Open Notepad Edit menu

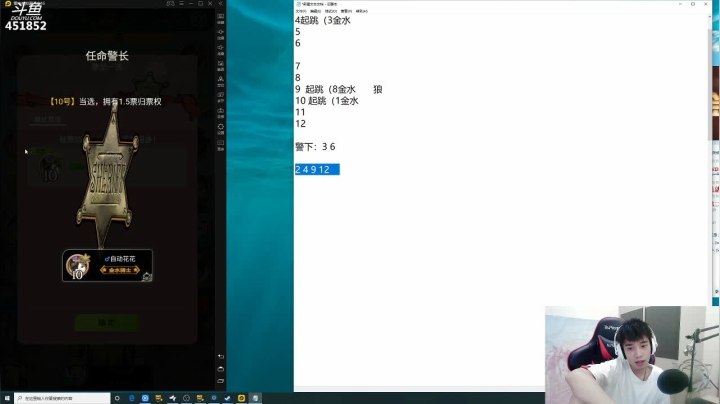pos(315,11)
